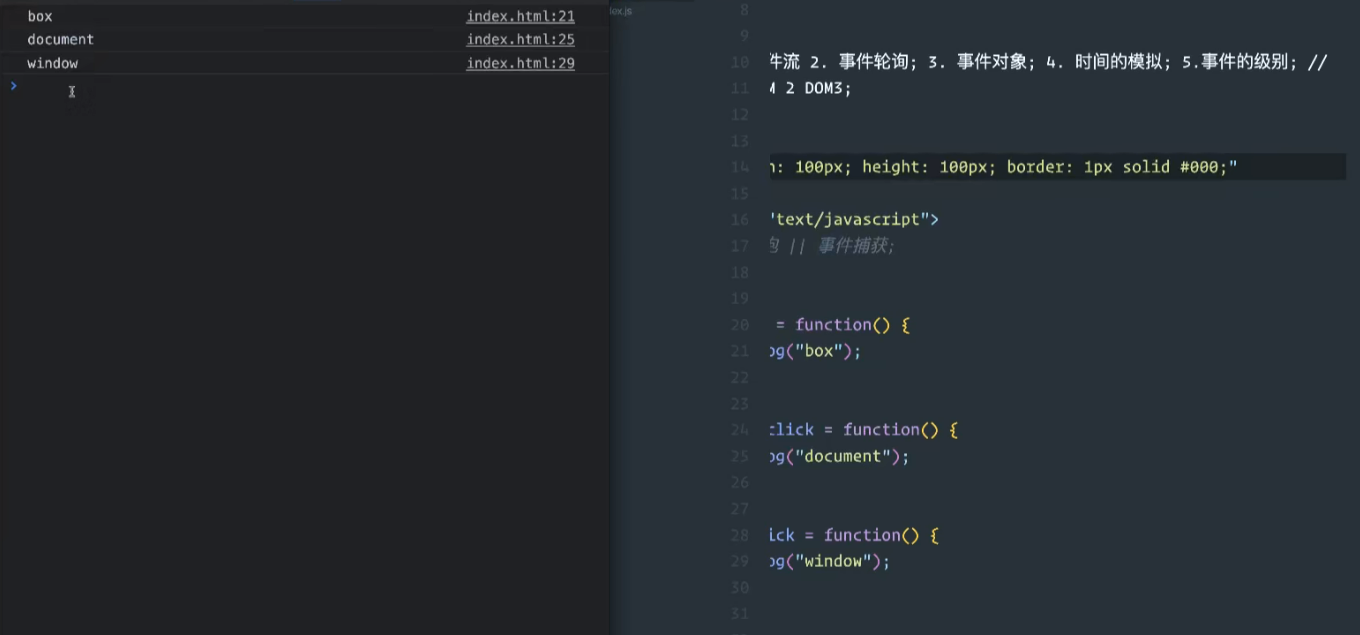Open the index.html:29 source link

pyautogui.click(x=520, y=63)
